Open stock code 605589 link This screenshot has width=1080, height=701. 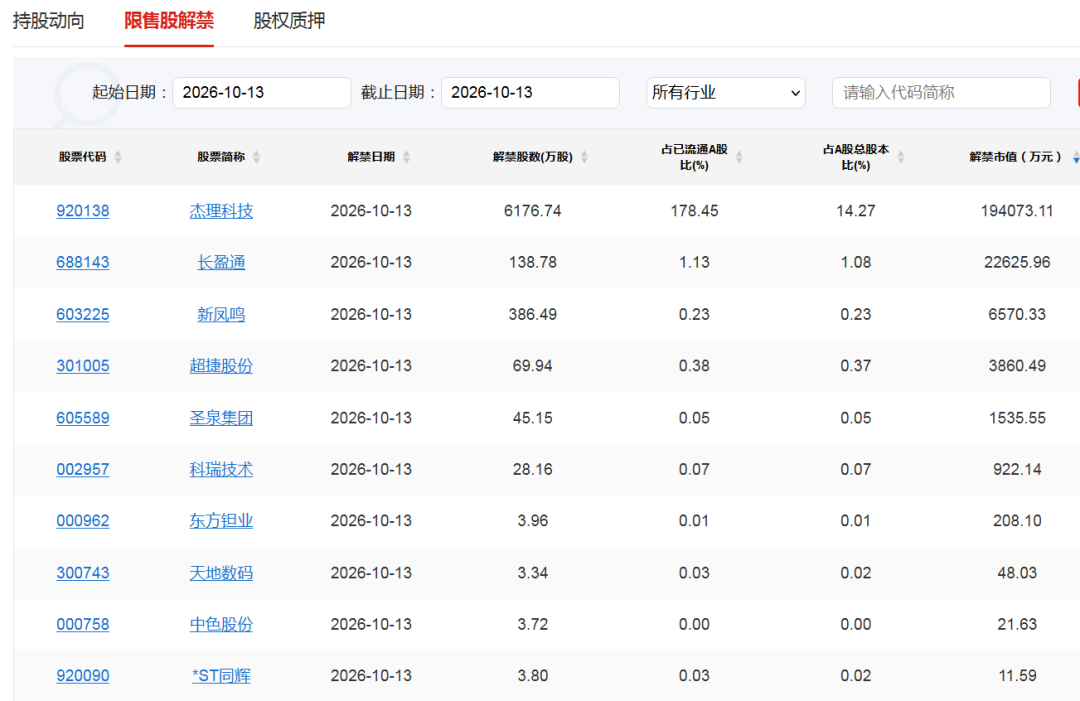coord(83,418)
